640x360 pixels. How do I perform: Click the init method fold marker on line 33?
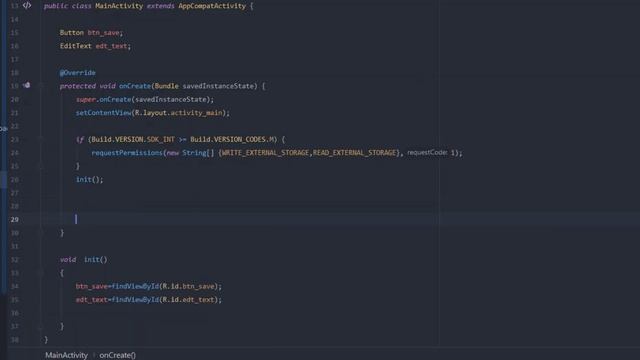coord(41,273)
